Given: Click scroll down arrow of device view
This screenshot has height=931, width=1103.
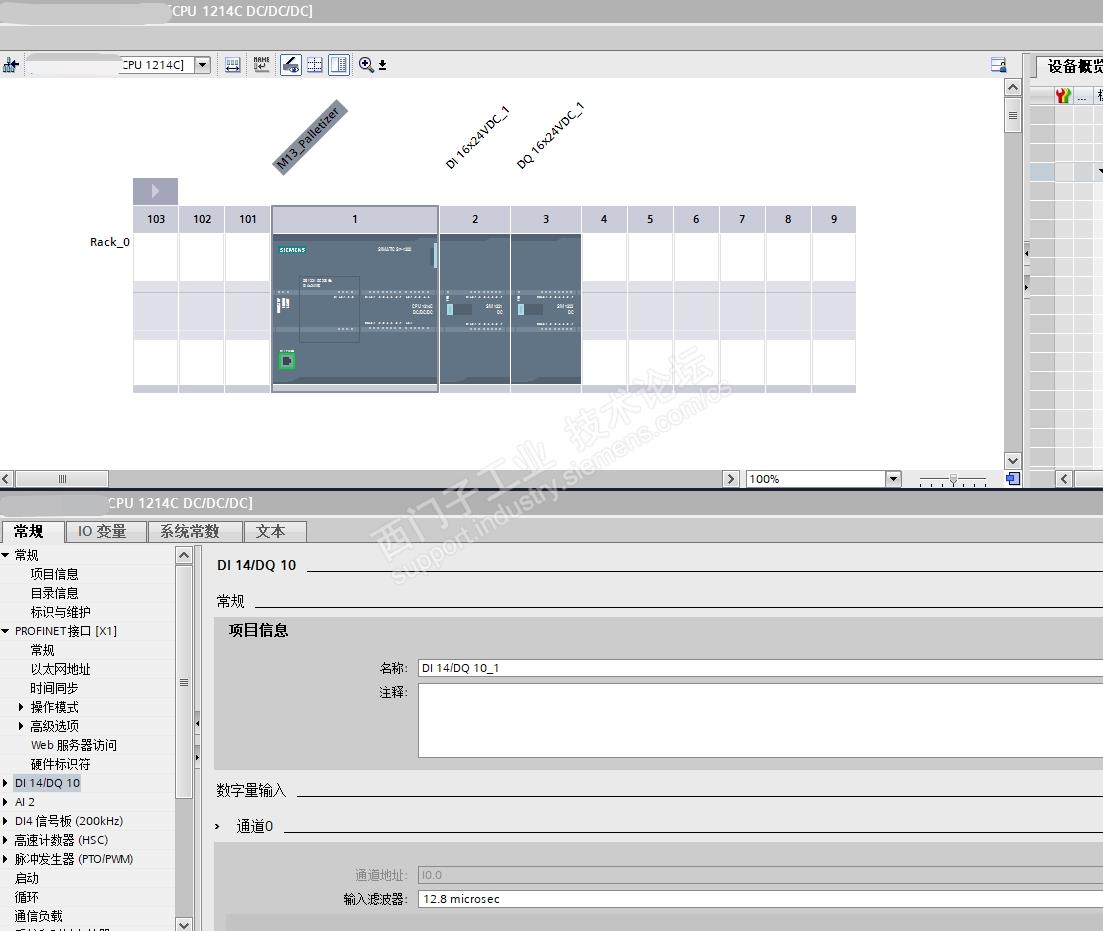Looking at the screenshot, I should click(x=1013, y=461).
